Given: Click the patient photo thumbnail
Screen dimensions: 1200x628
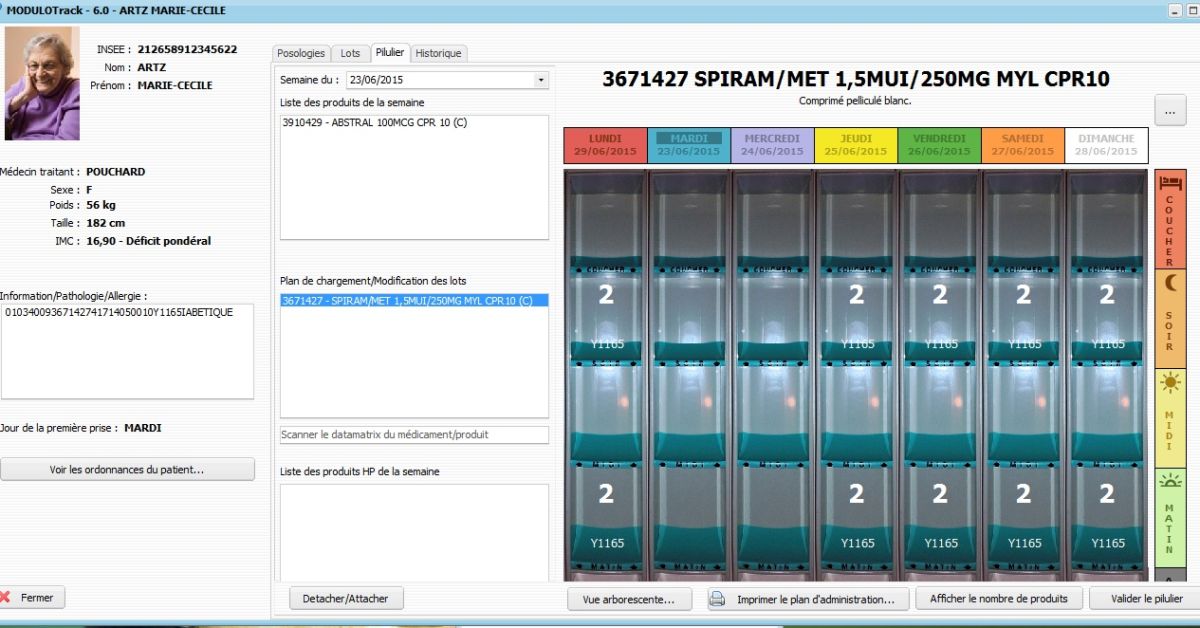Looking at the screenshot, I should [42, 84].
